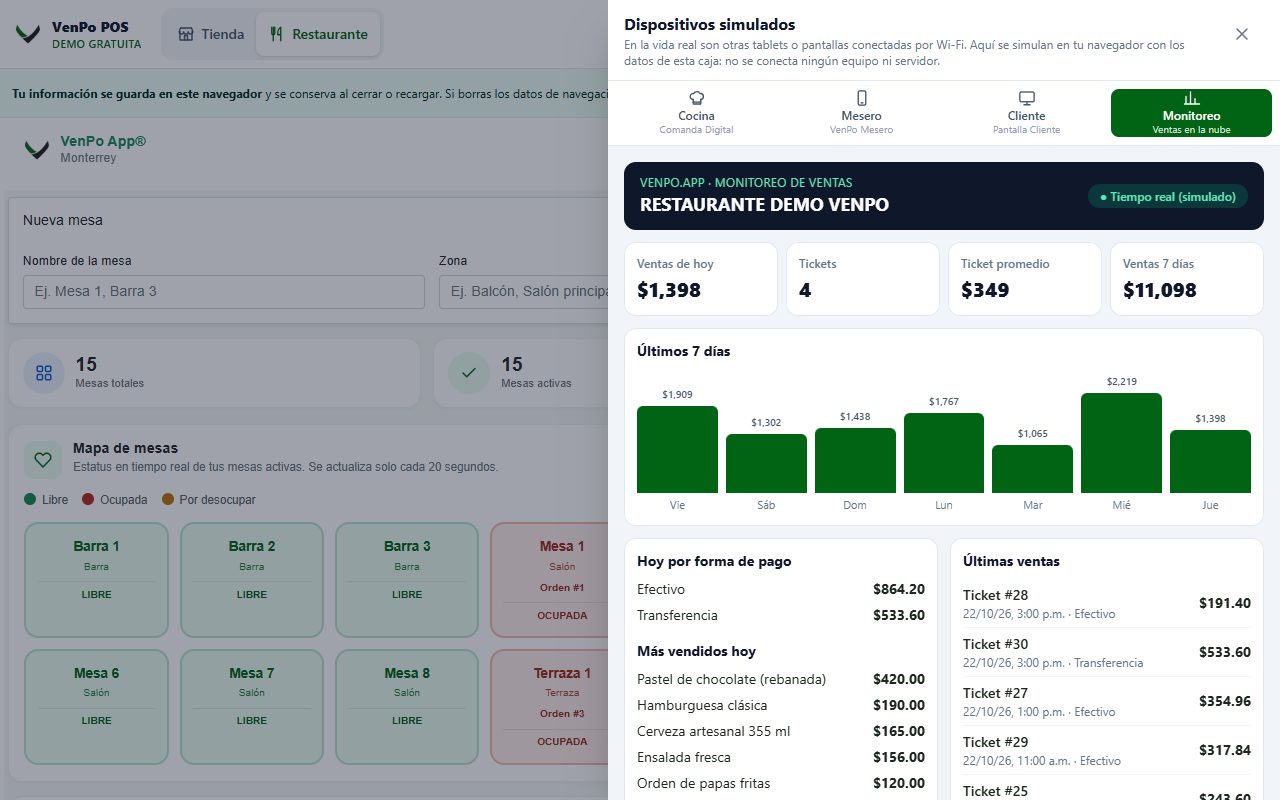Click the store icon in Tienda tab
Image resolution: width=1280 pixels, height=800 pixels.
[x=186, y=34]
